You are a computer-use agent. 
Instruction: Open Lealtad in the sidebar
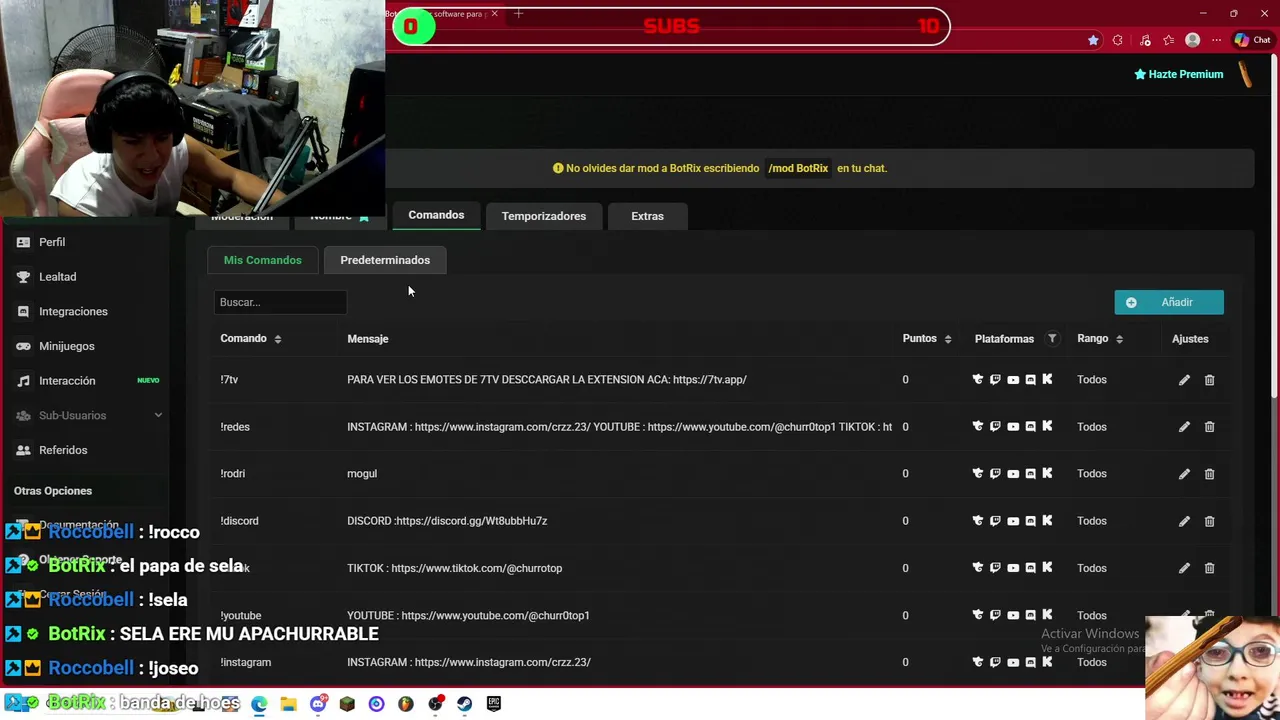click(x=57, y=277)
